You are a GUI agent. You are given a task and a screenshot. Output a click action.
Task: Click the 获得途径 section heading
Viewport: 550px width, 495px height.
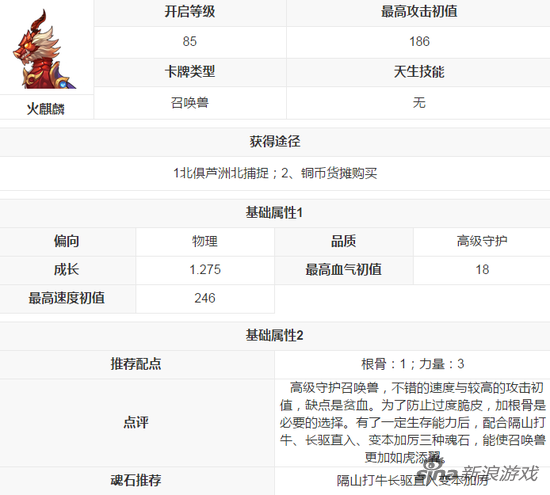tap(275, 141)
